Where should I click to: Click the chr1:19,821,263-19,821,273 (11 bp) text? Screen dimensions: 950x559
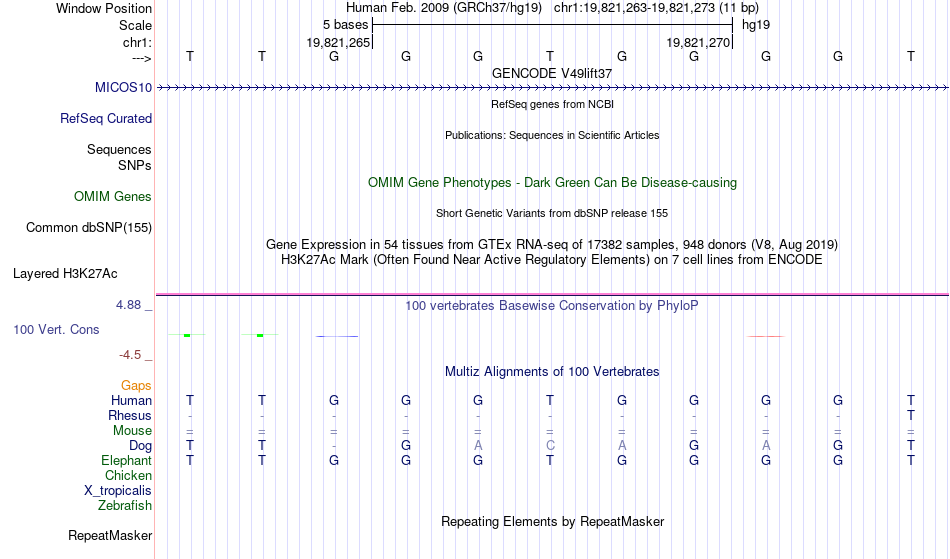[656, 8]
